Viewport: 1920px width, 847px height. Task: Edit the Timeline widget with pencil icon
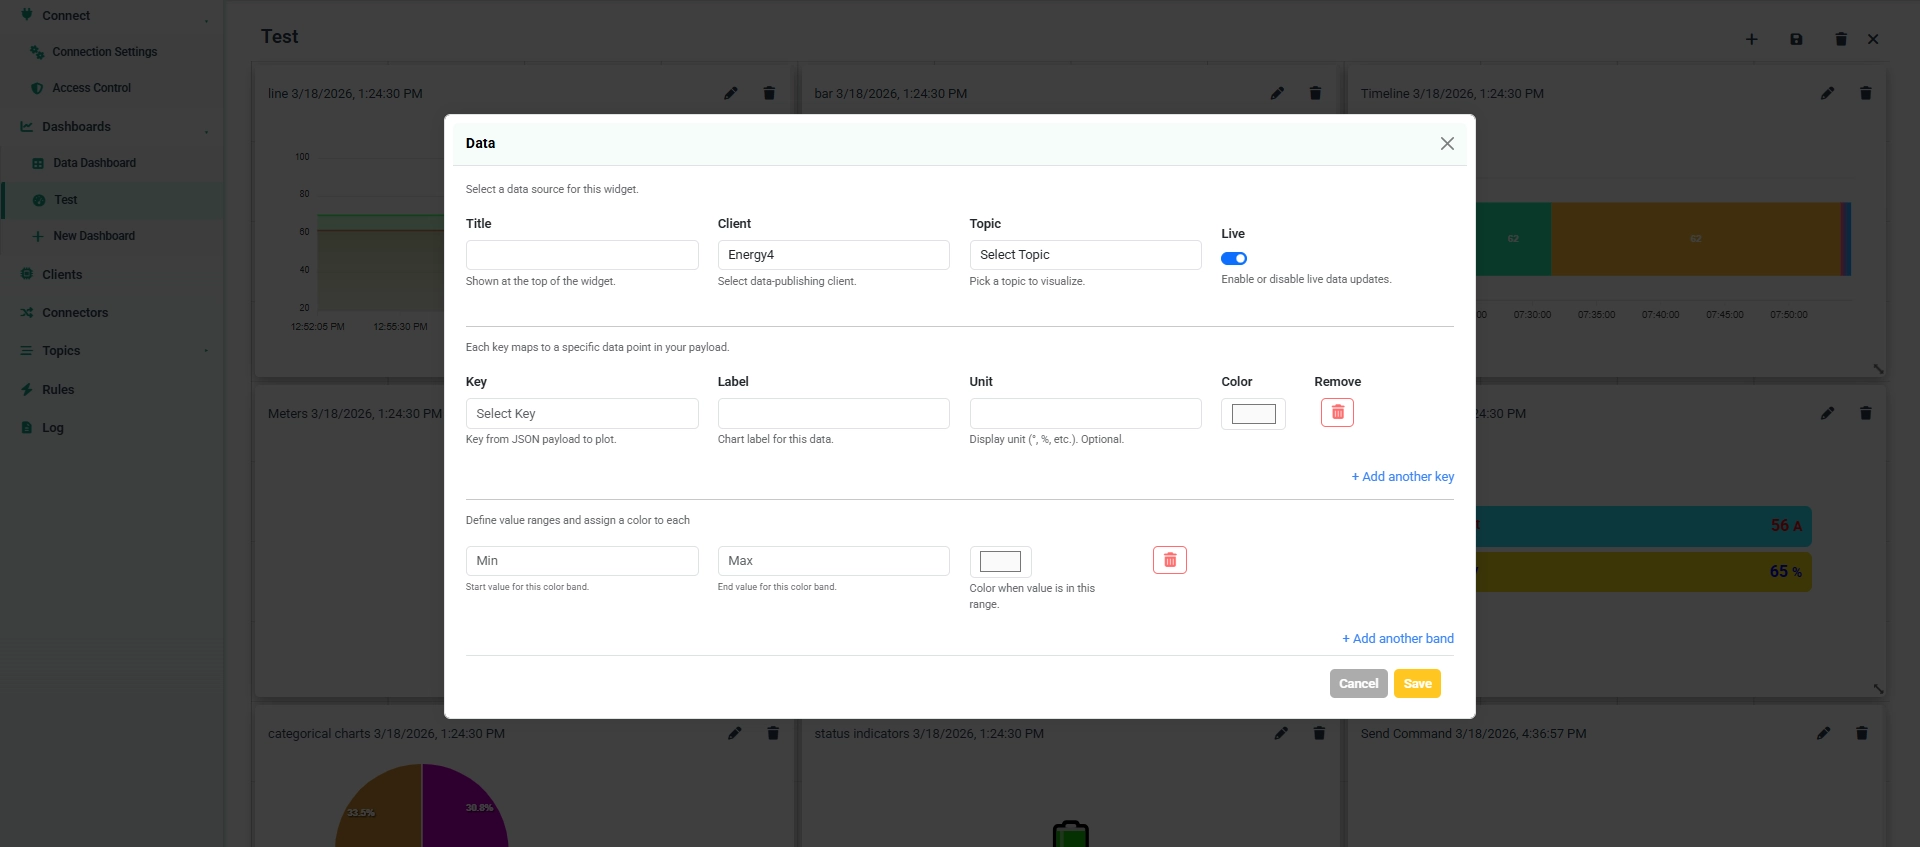(x=1827, y=93)
